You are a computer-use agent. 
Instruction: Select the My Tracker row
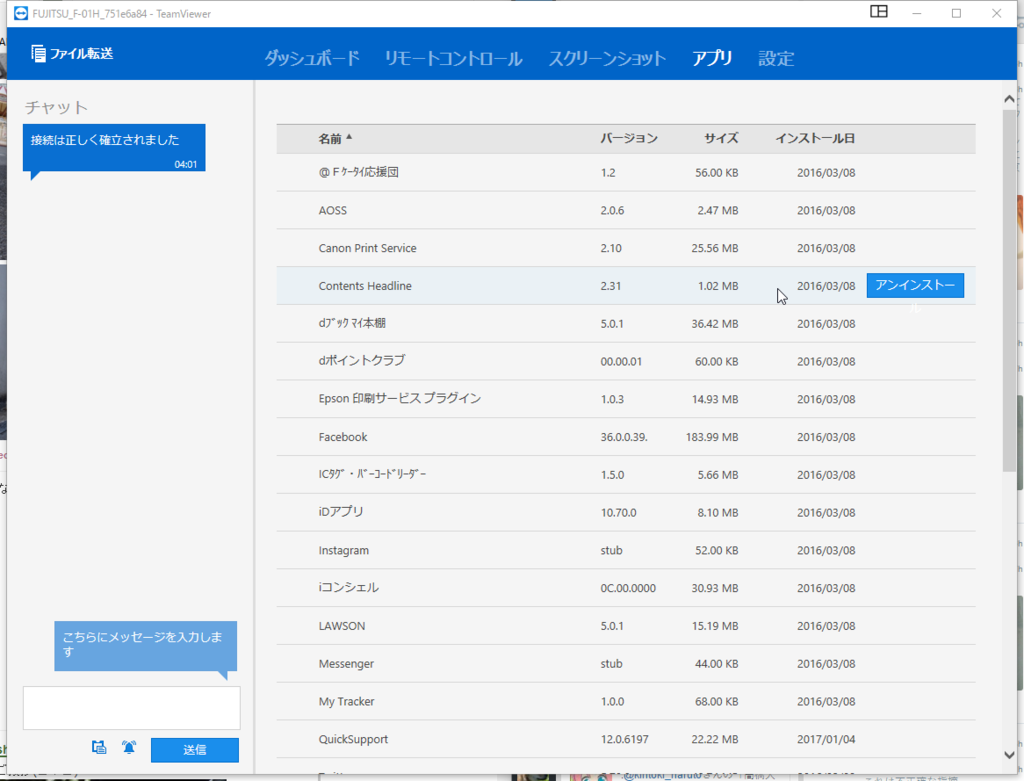point(626,701)
